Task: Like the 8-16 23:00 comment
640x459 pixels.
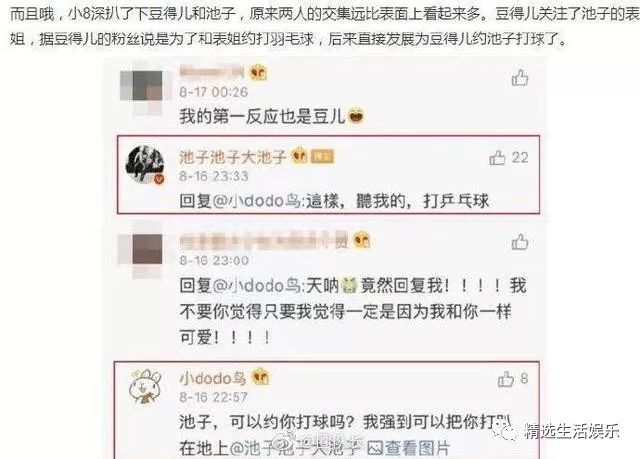Action: tap(520, 242)
